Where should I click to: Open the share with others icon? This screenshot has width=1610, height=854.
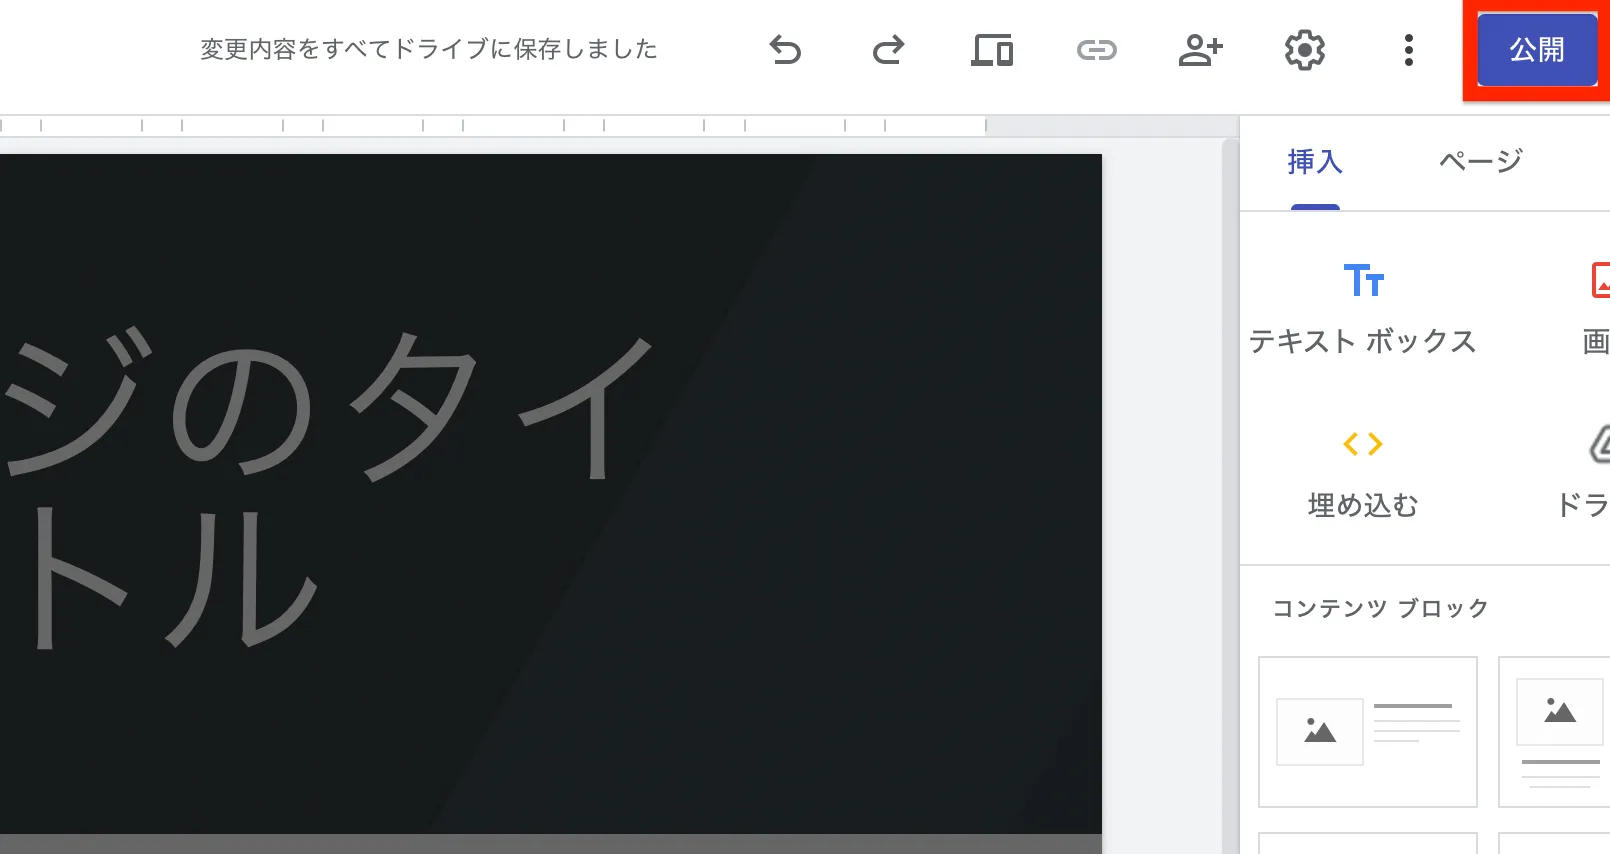point(1200,49)
